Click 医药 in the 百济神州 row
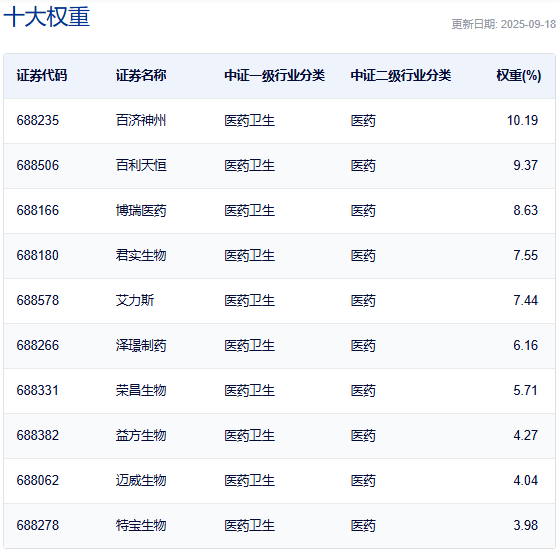Screen dimensions: 559x555 point(363,120)
